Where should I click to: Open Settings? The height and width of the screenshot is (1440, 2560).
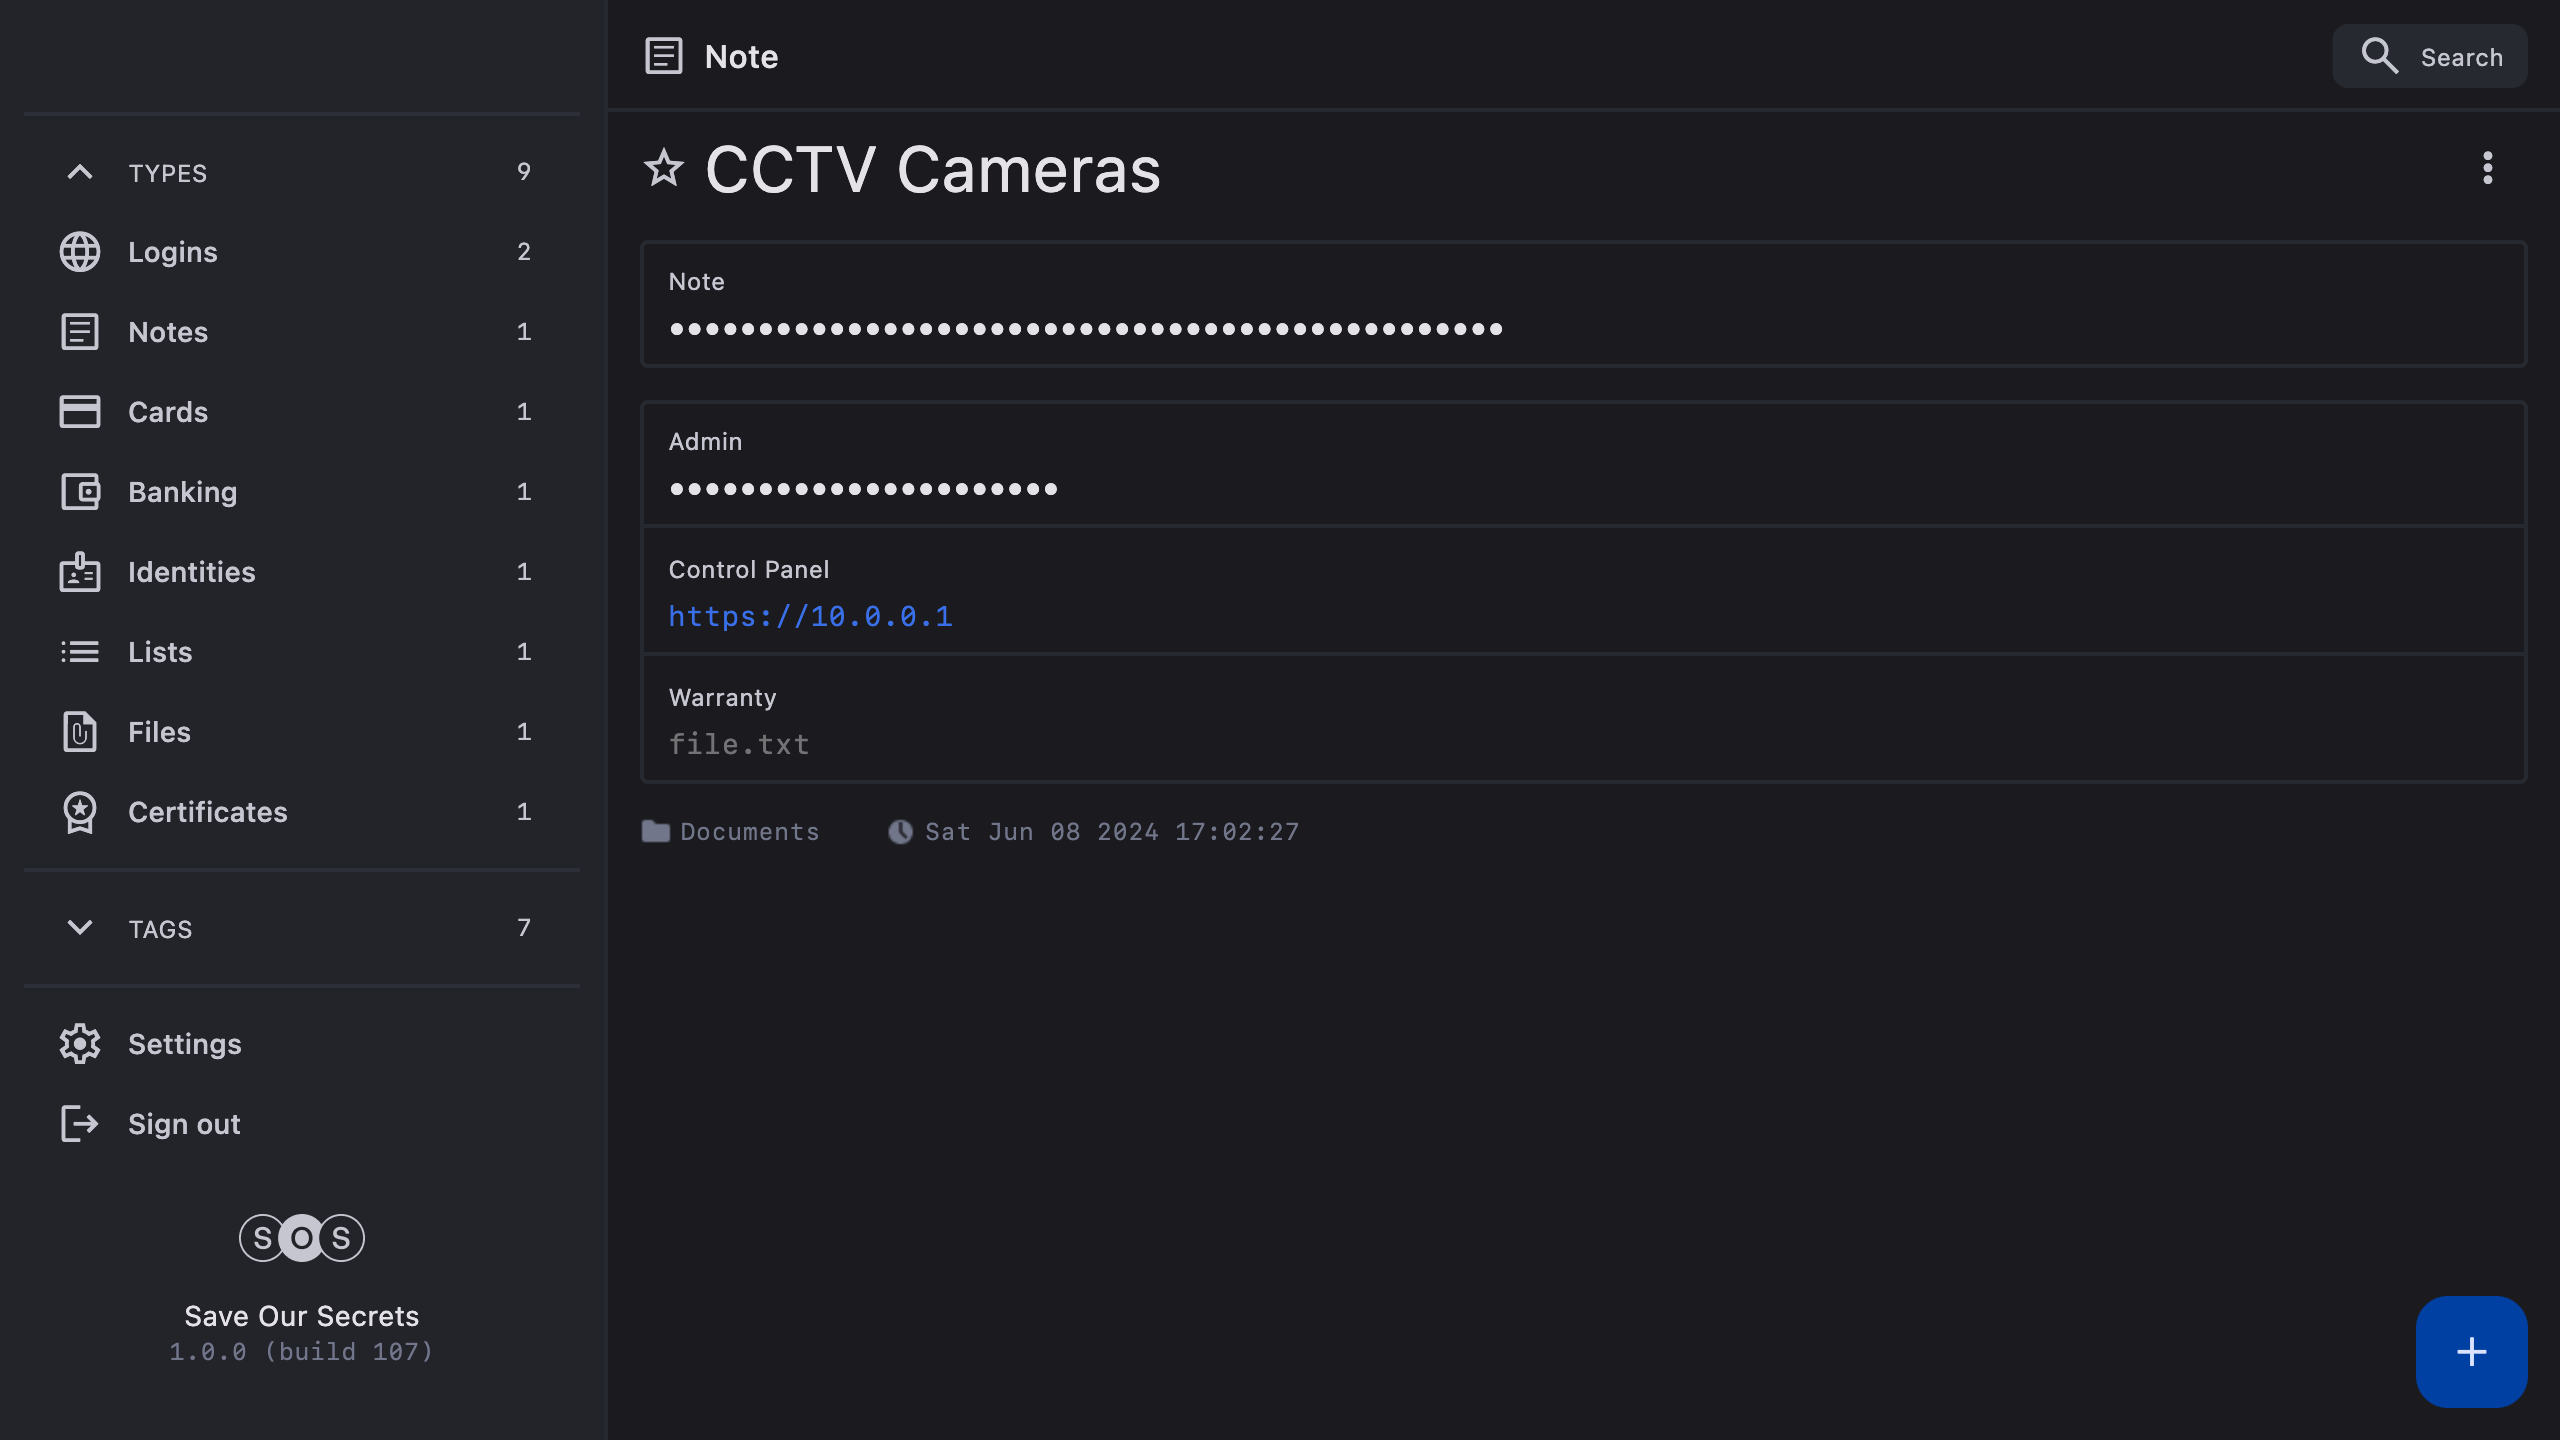(184, 1044)
